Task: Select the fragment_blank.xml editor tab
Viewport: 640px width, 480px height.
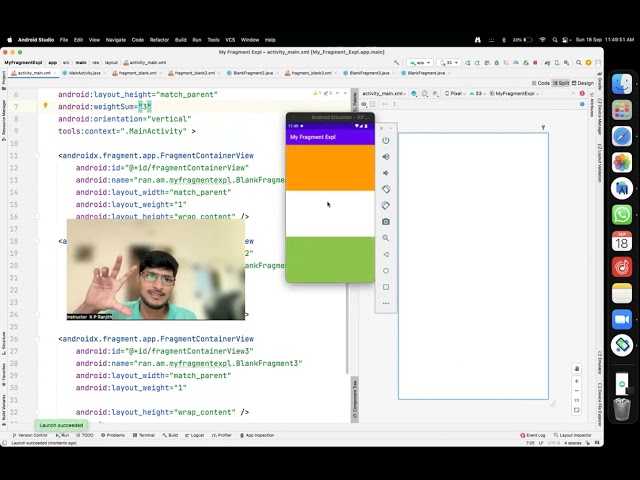Action: (x=137, y=73)
